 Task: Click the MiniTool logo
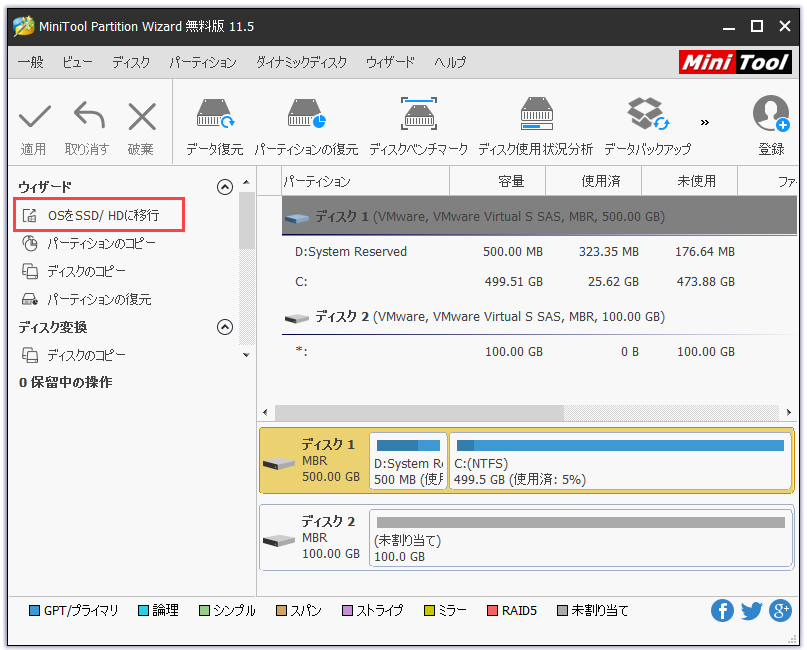735,62
